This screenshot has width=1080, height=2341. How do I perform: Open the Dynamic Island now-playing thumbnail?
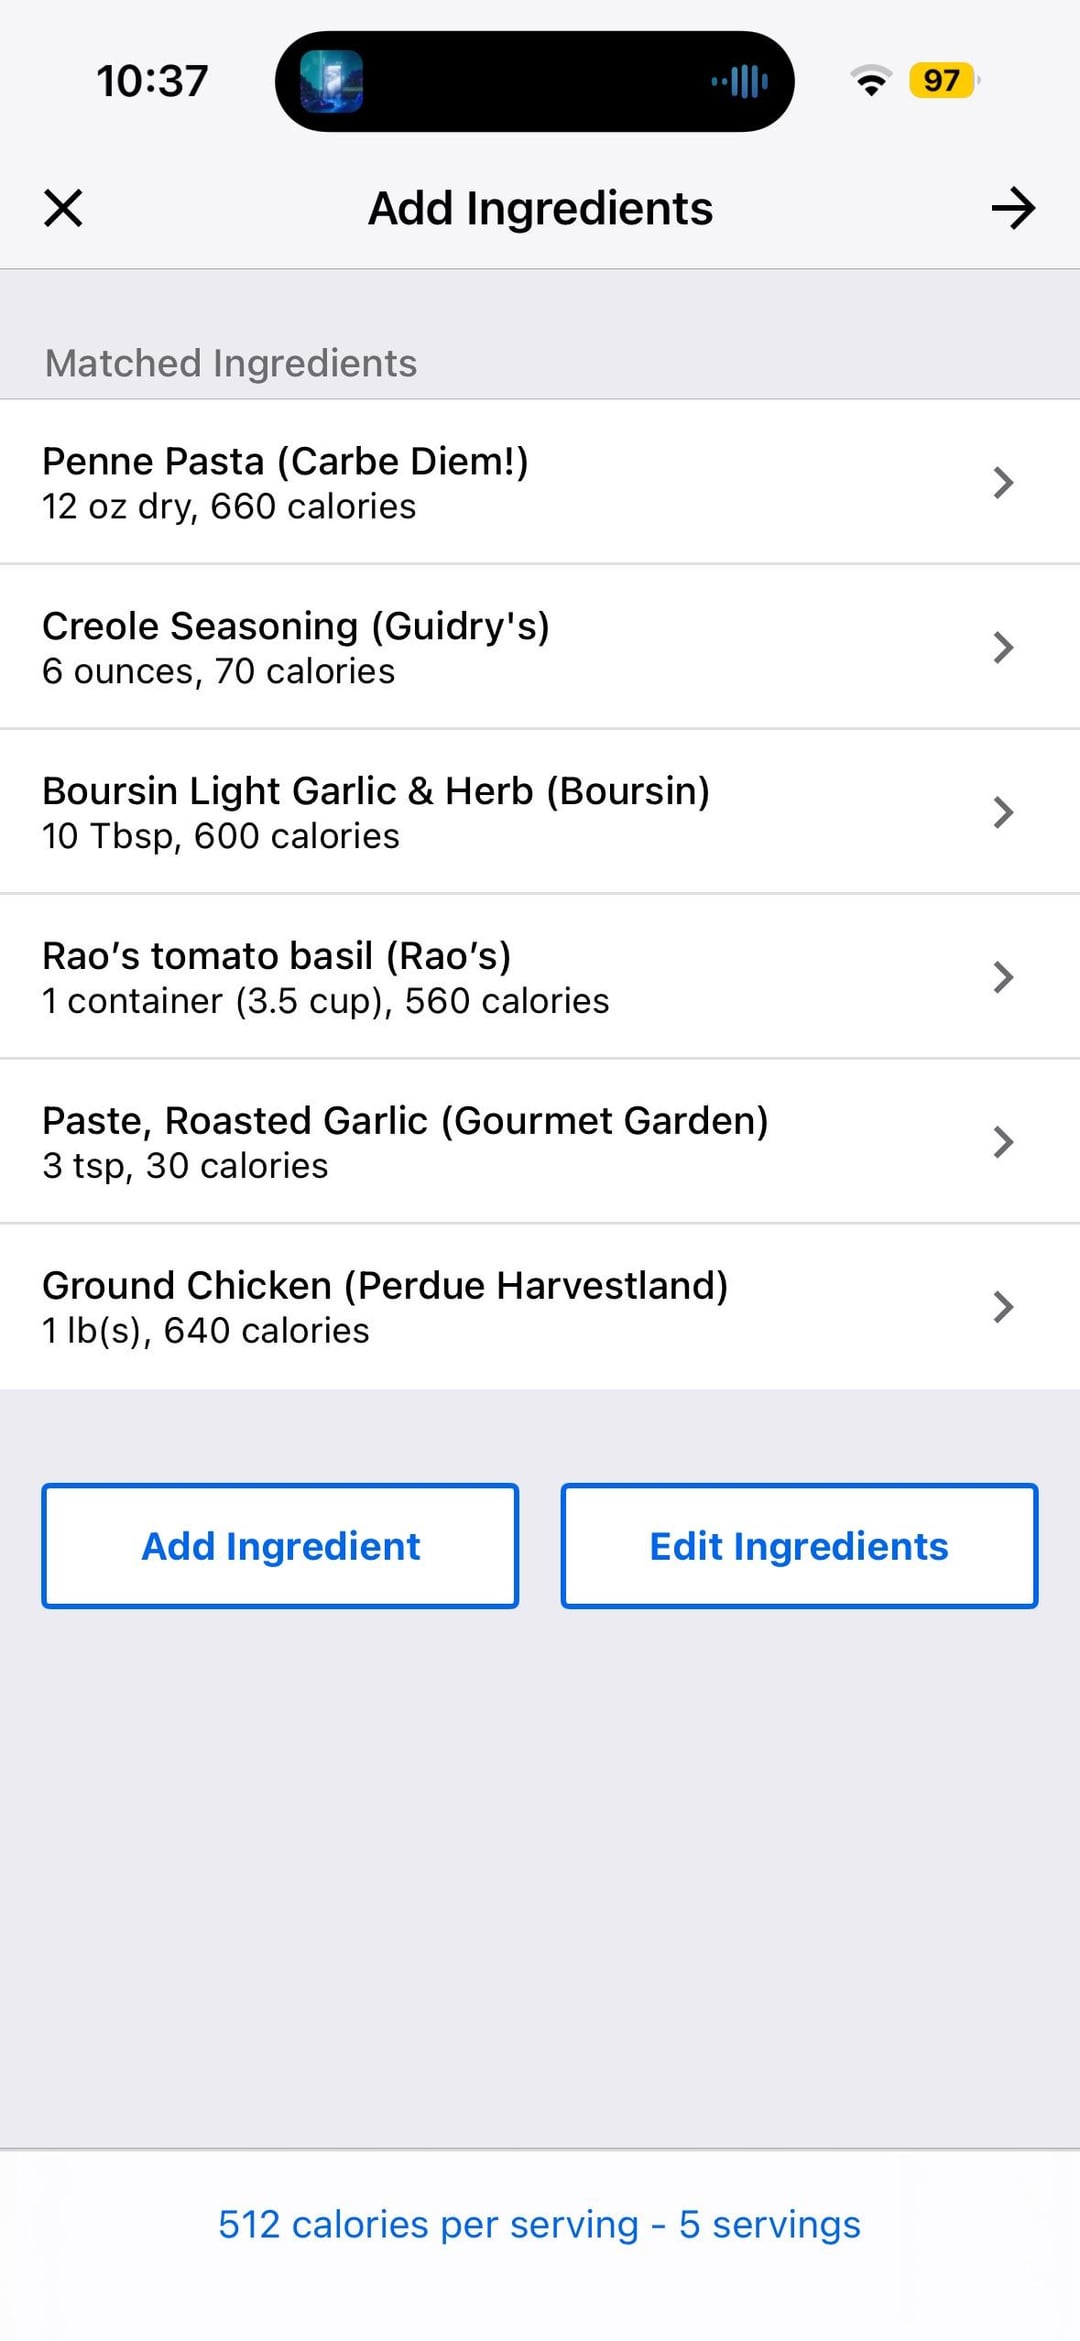(x=332, y=81)
